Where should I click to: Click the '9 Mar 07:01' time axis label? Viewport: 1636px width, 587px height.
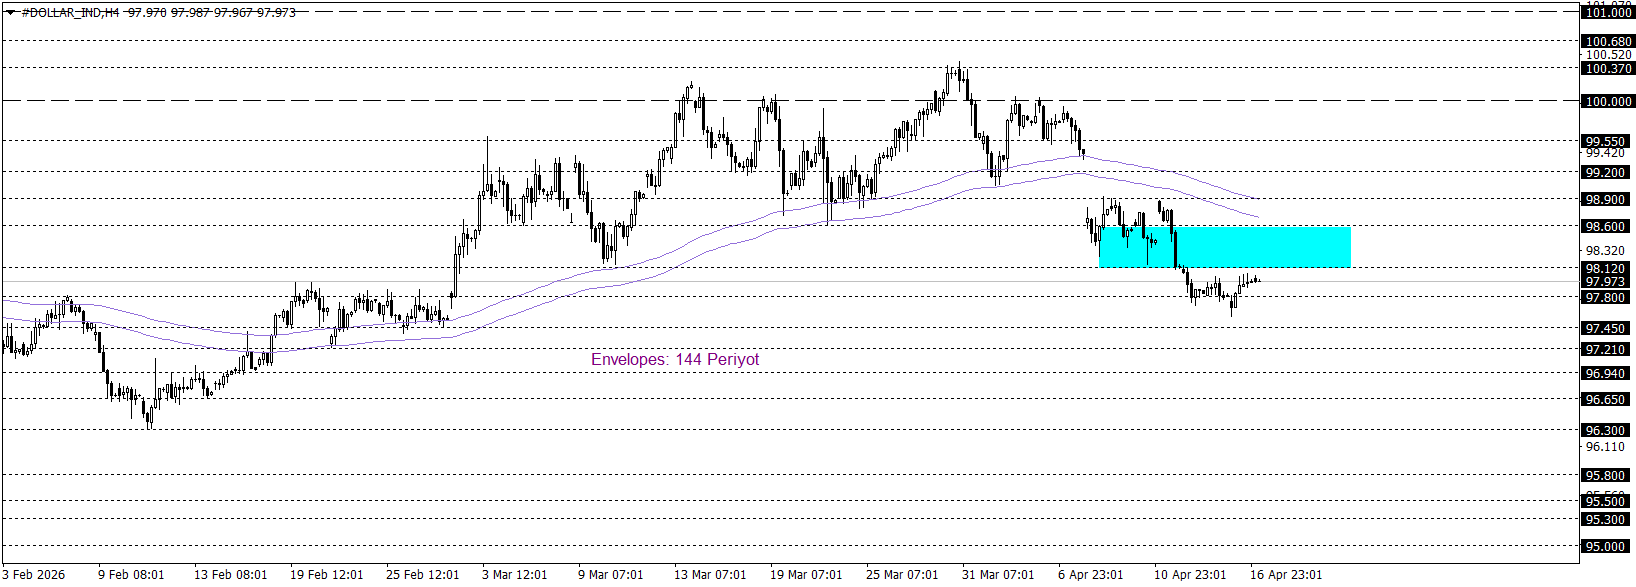[x=610, y=575]
